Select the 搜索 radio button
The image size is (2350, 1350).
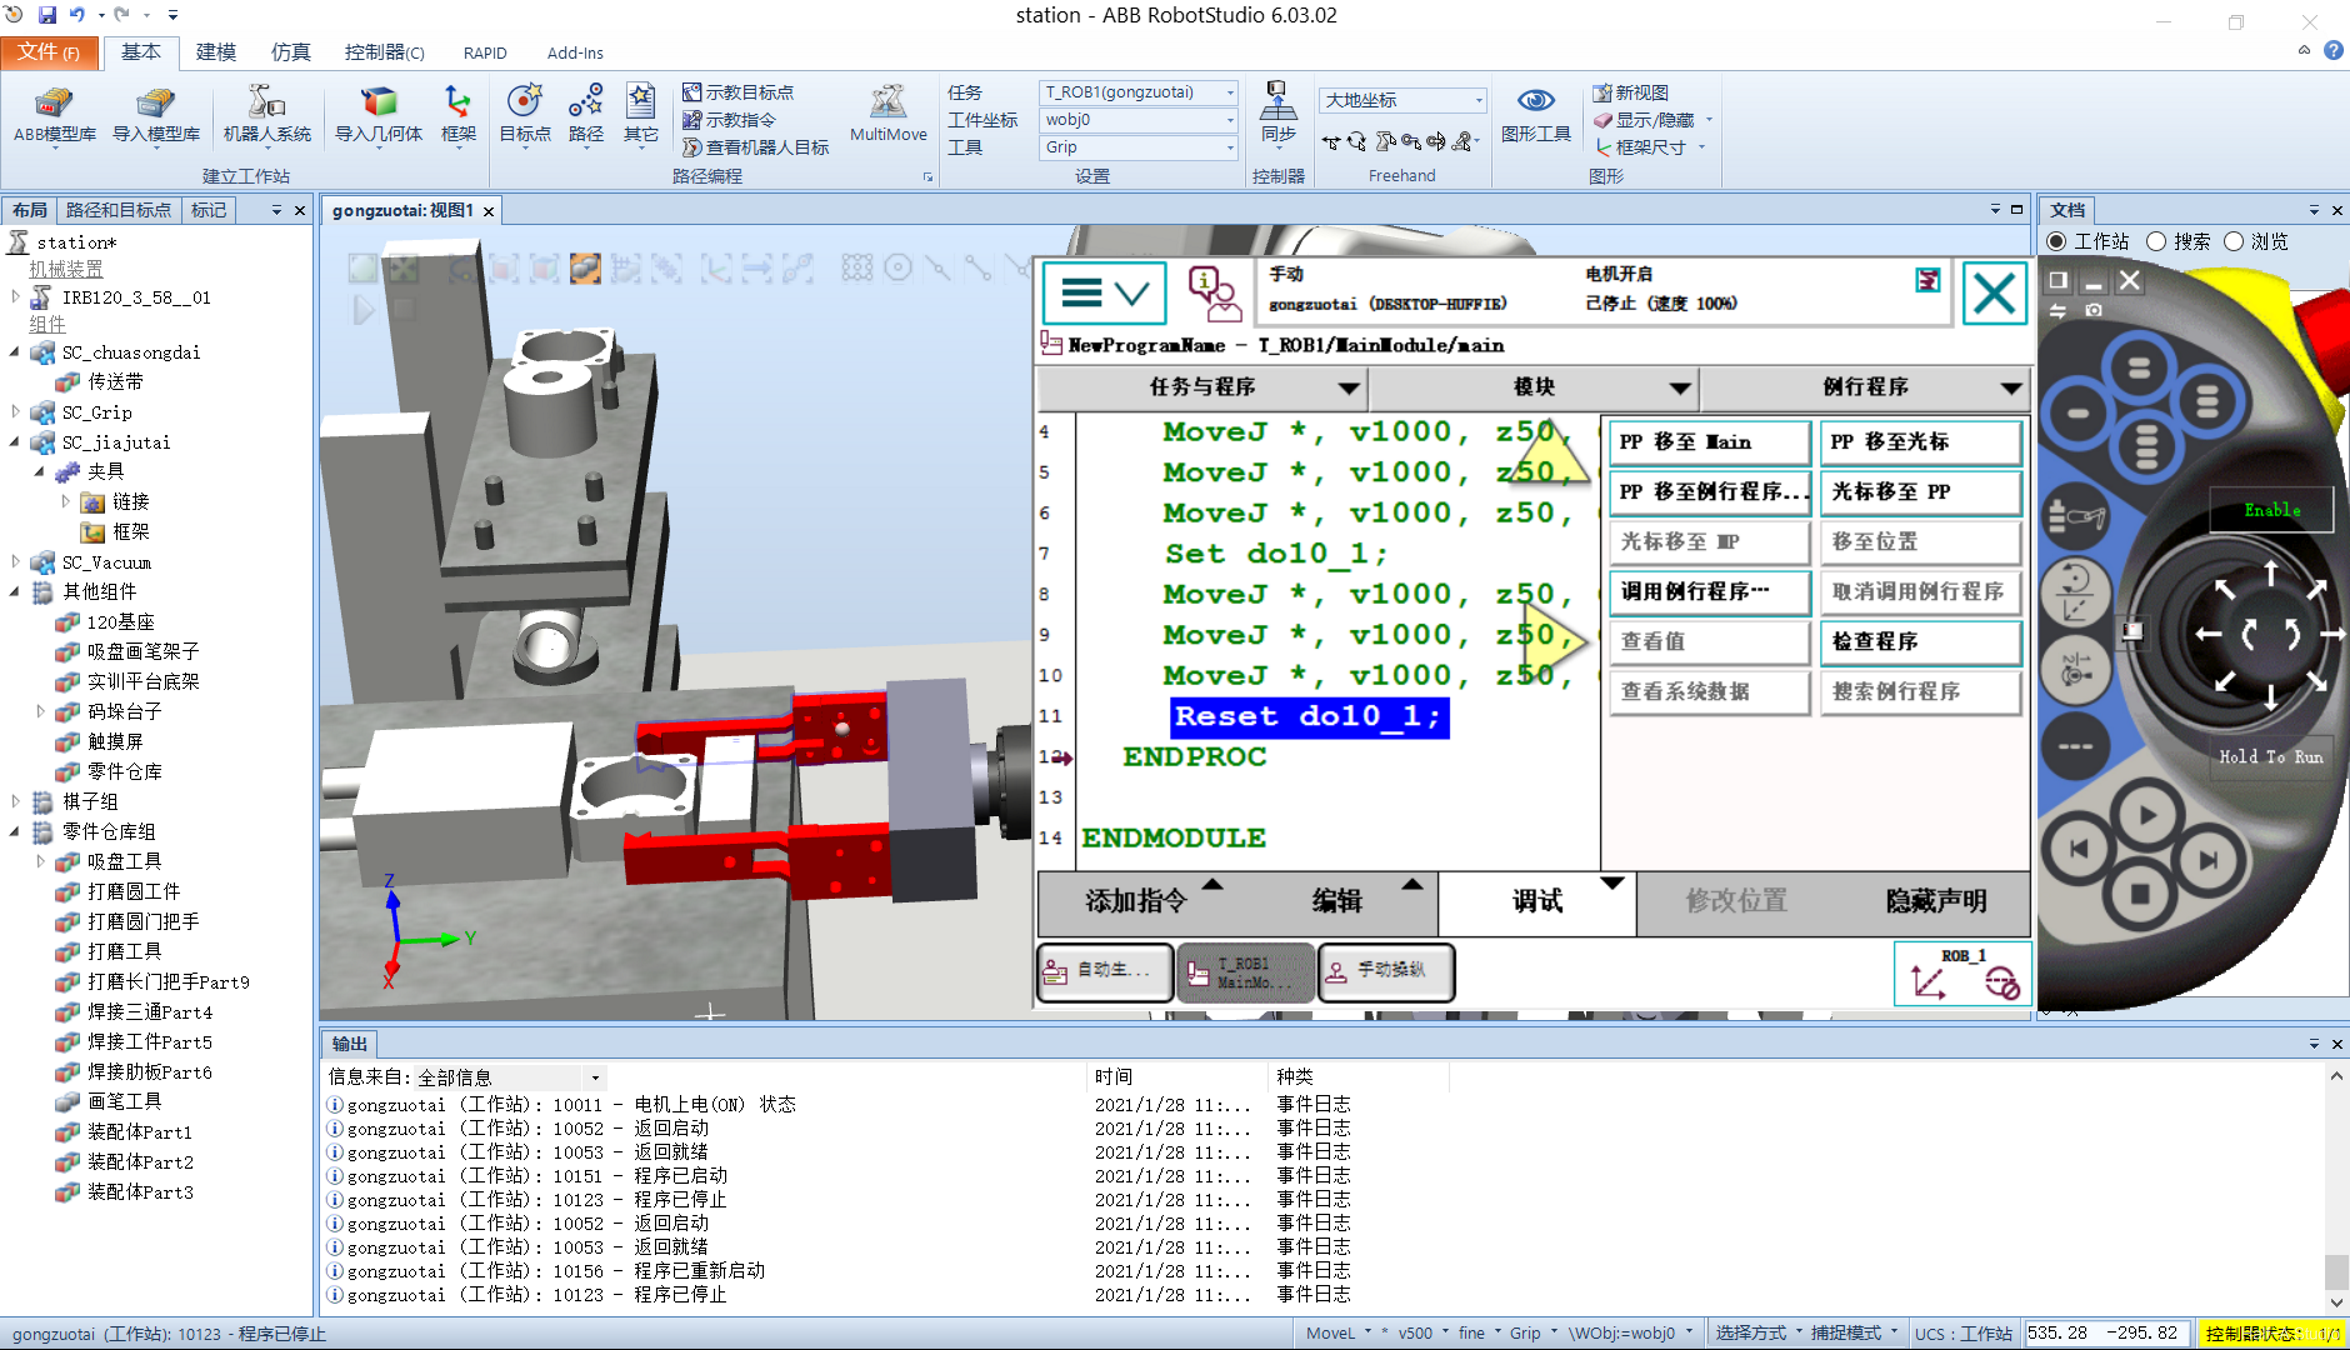click(2157, 242)
